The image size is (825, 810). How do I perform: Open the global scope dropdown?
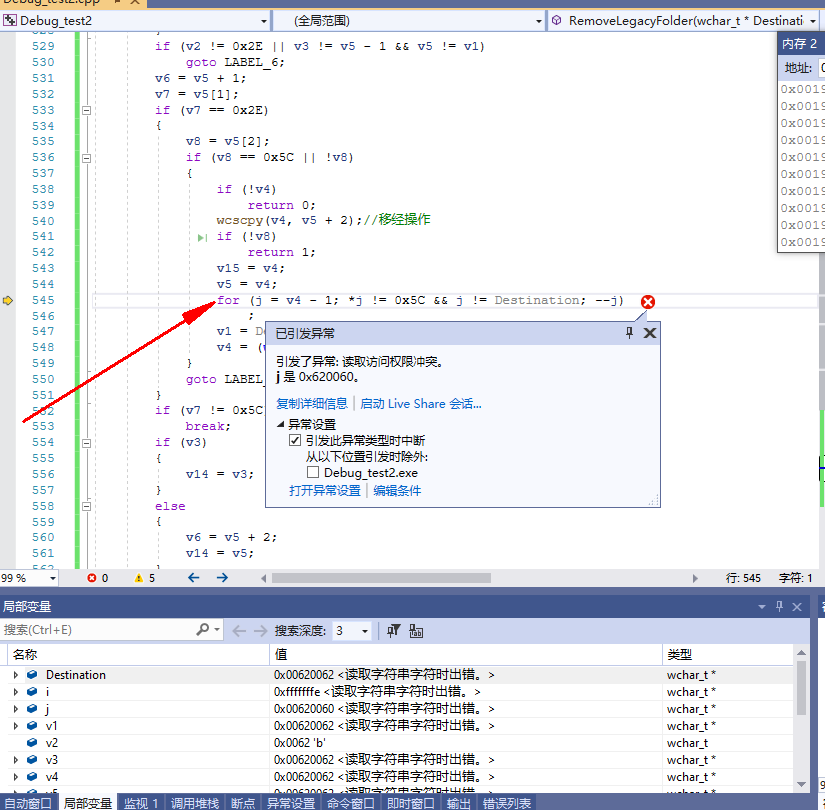point(538,21)
